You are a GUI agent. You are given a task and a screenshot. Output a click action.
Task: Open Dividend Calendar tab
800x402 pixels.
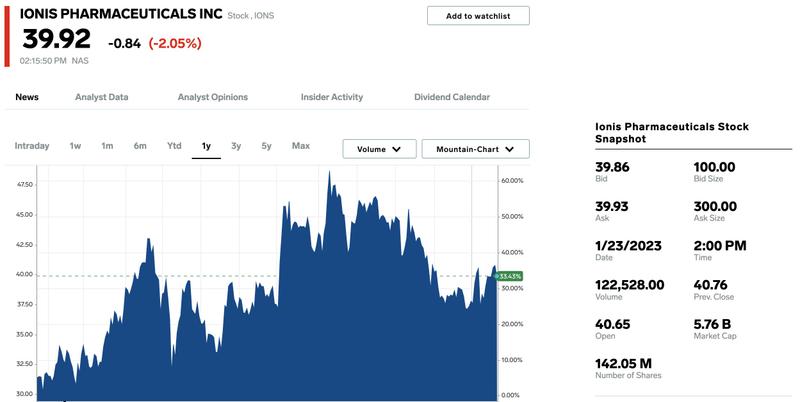click(x=452, y=97)
